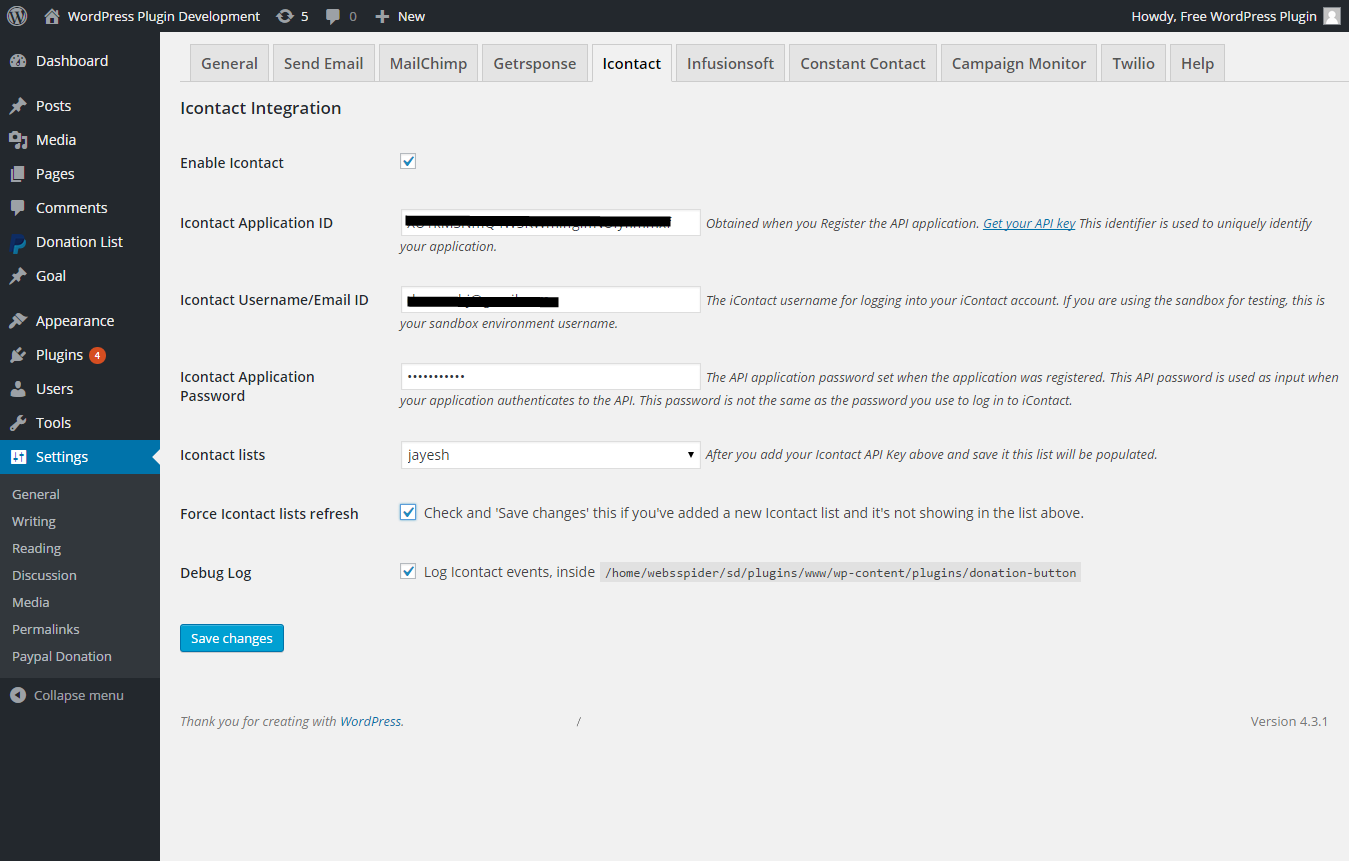This screenshot has height=861, width=1349.
Task: Click the Media icon next to Posts section
Action: click(x=18, y=140)
